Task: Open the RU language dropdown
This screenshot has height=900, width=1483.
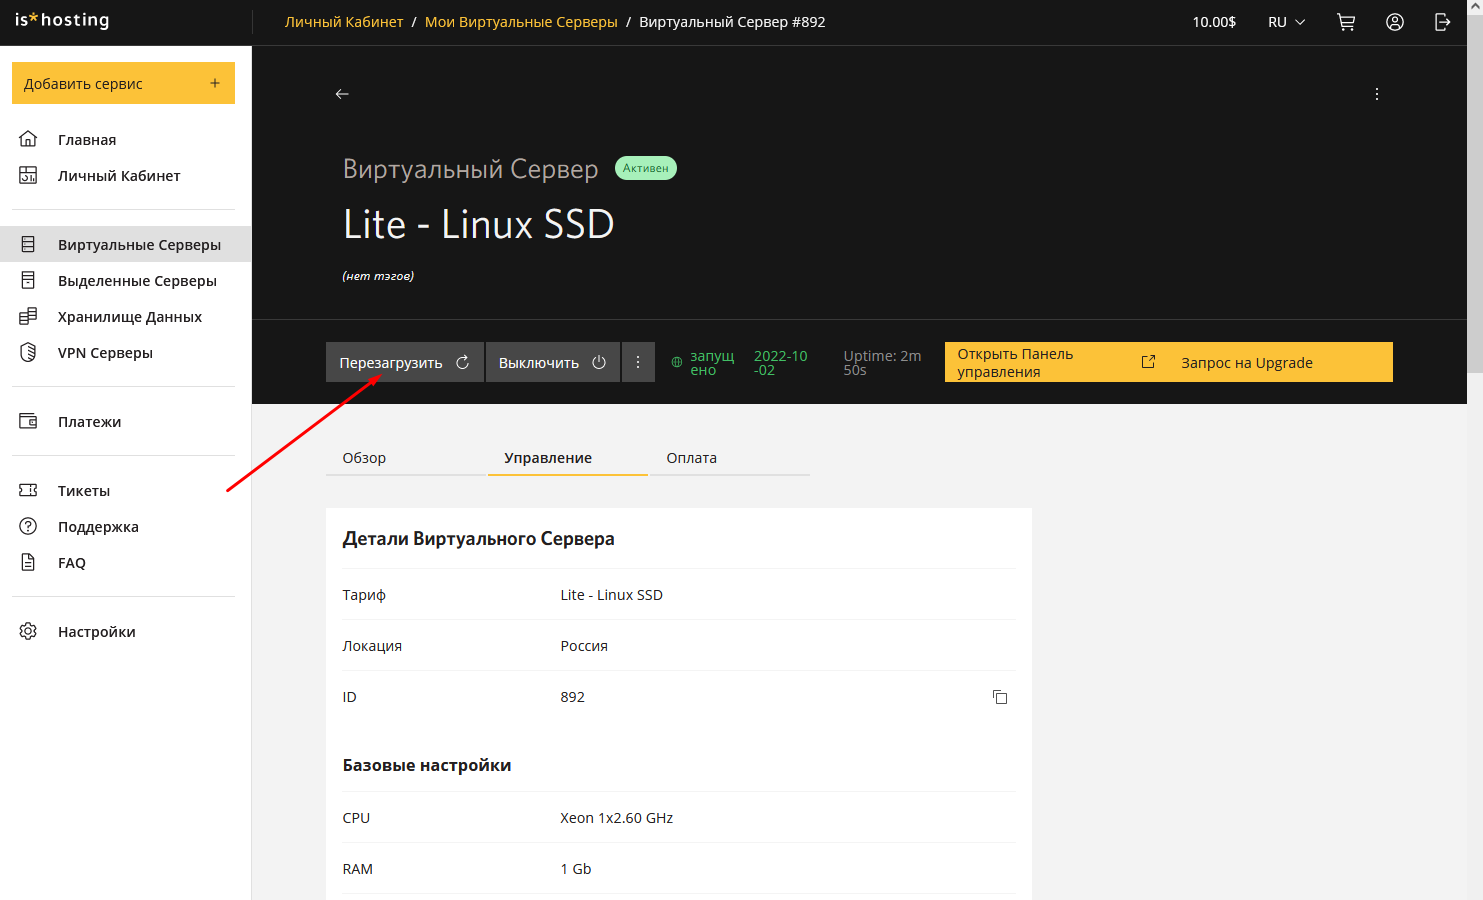Action: (x=1286, y=21)
